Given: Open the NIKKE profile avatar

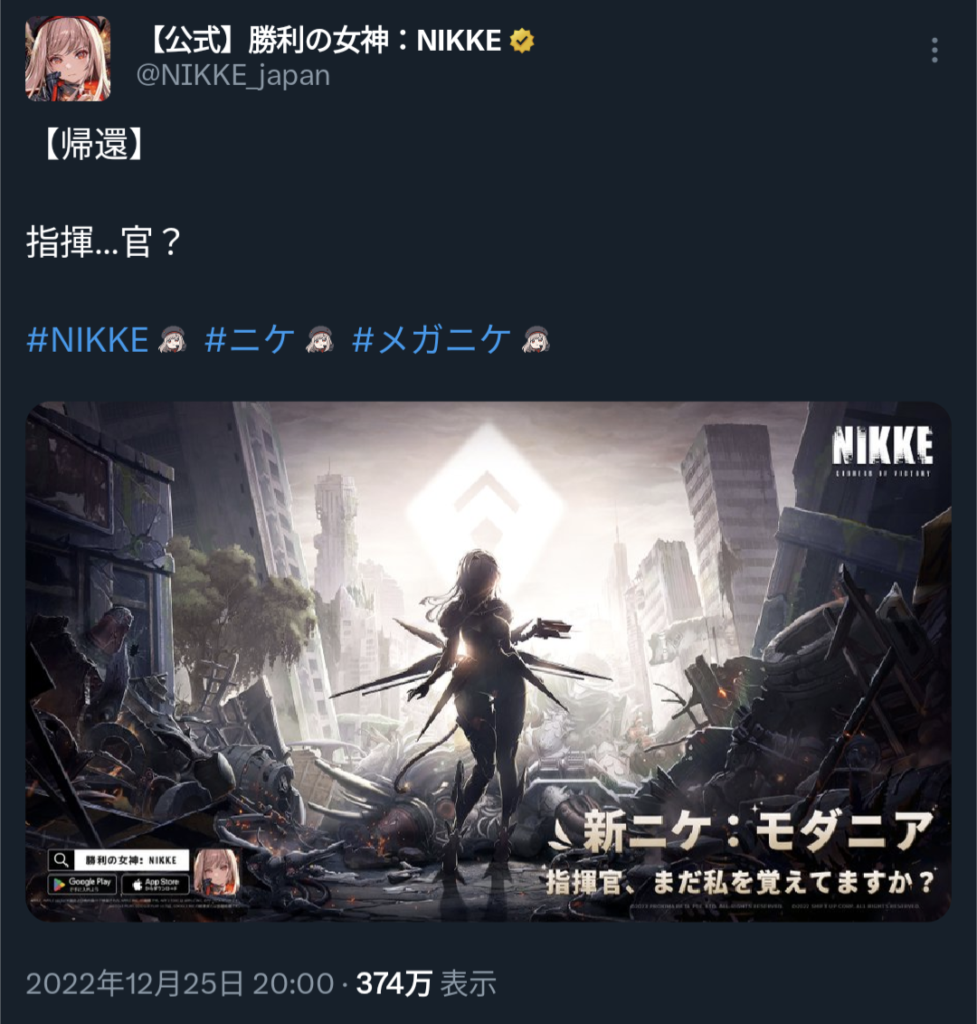Looking at the screenshot, I should click(68, 59).
